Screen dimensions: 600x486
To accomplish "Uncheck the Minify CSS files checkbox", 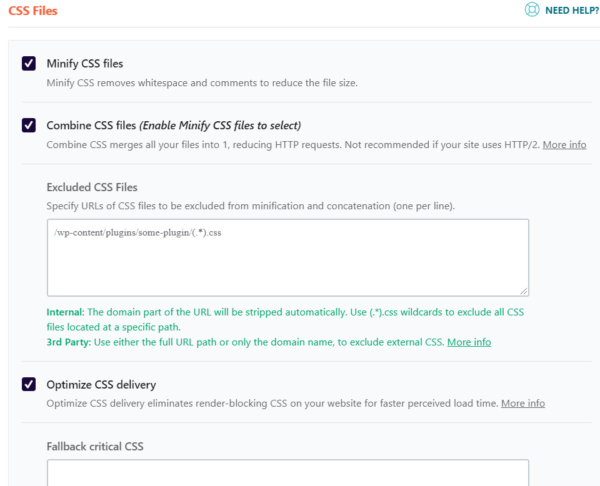I will click(x=29, y=64).
